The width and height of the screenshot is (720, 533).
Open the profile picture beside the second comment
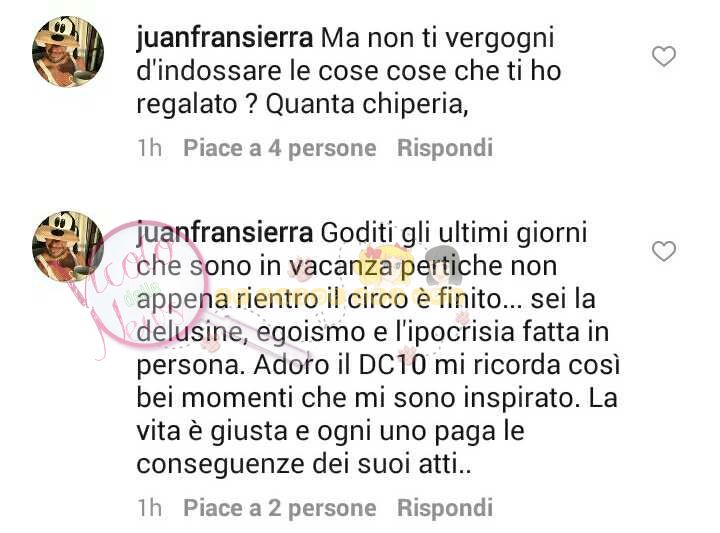pos(68,246)
